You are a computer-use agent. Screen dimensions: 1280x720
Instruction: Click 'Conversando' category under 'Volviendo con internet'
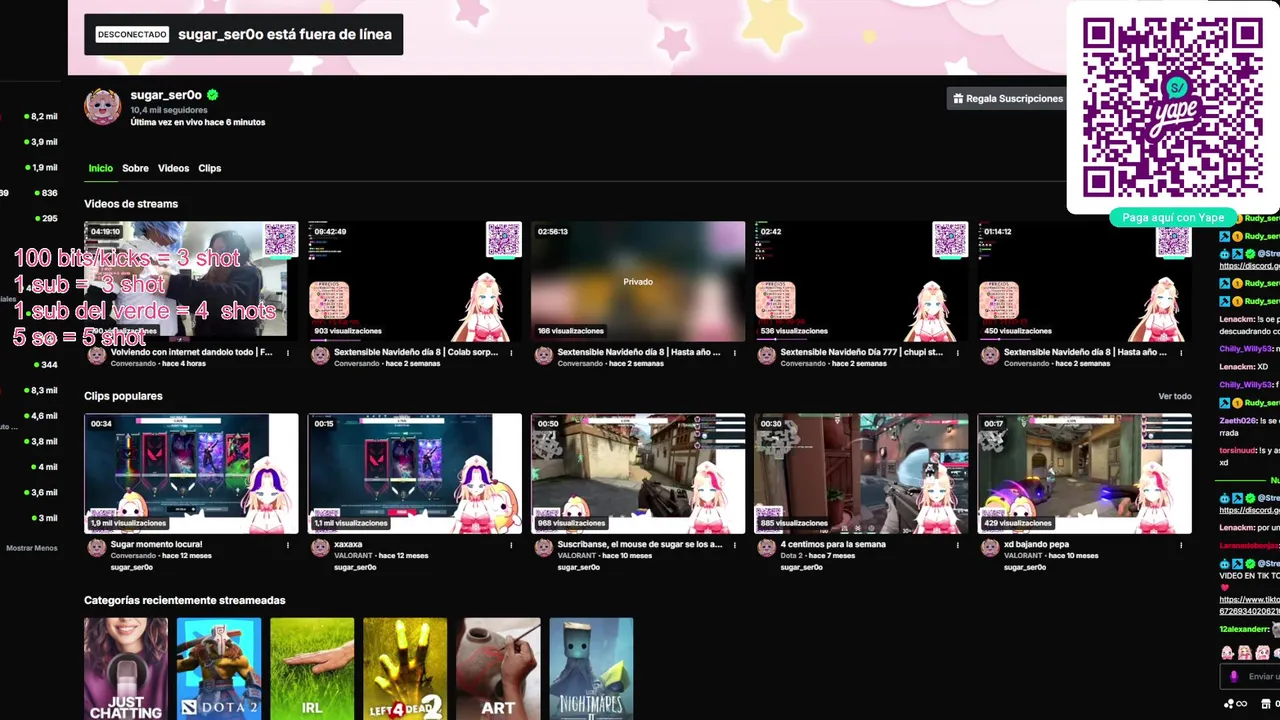[133, 364]
